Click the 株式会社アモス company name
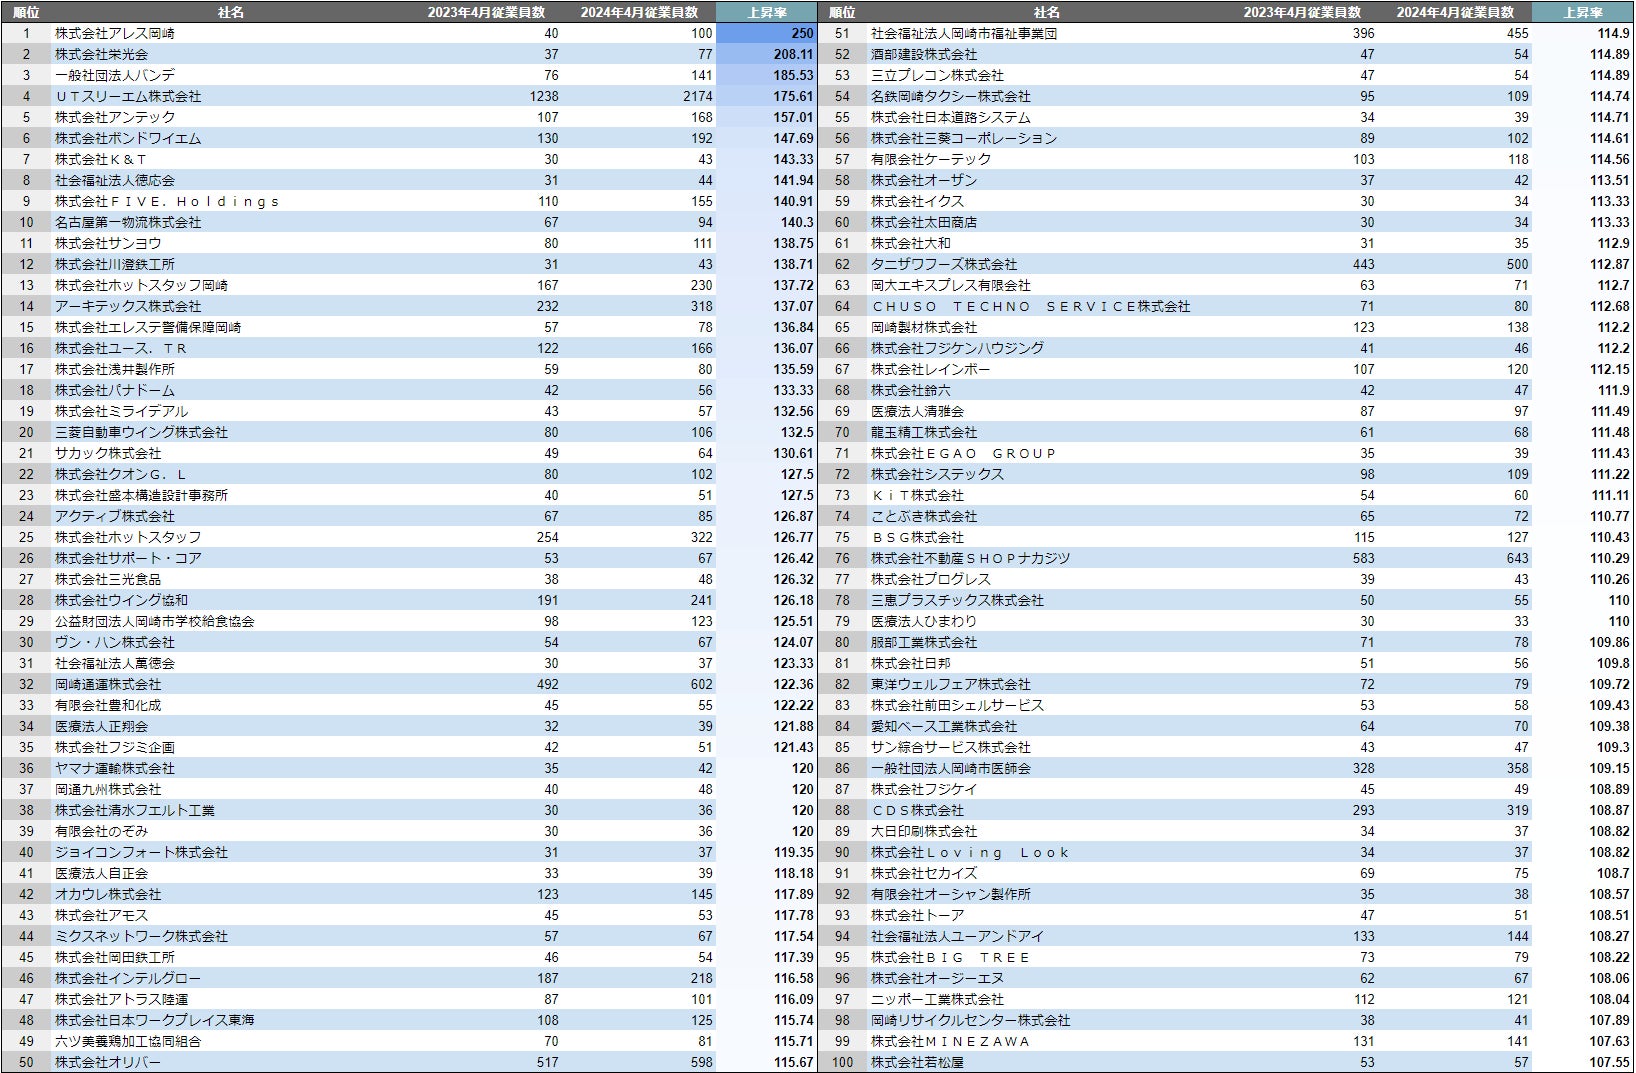This screenshot has width=1636, height=1073. pos(101,915)
